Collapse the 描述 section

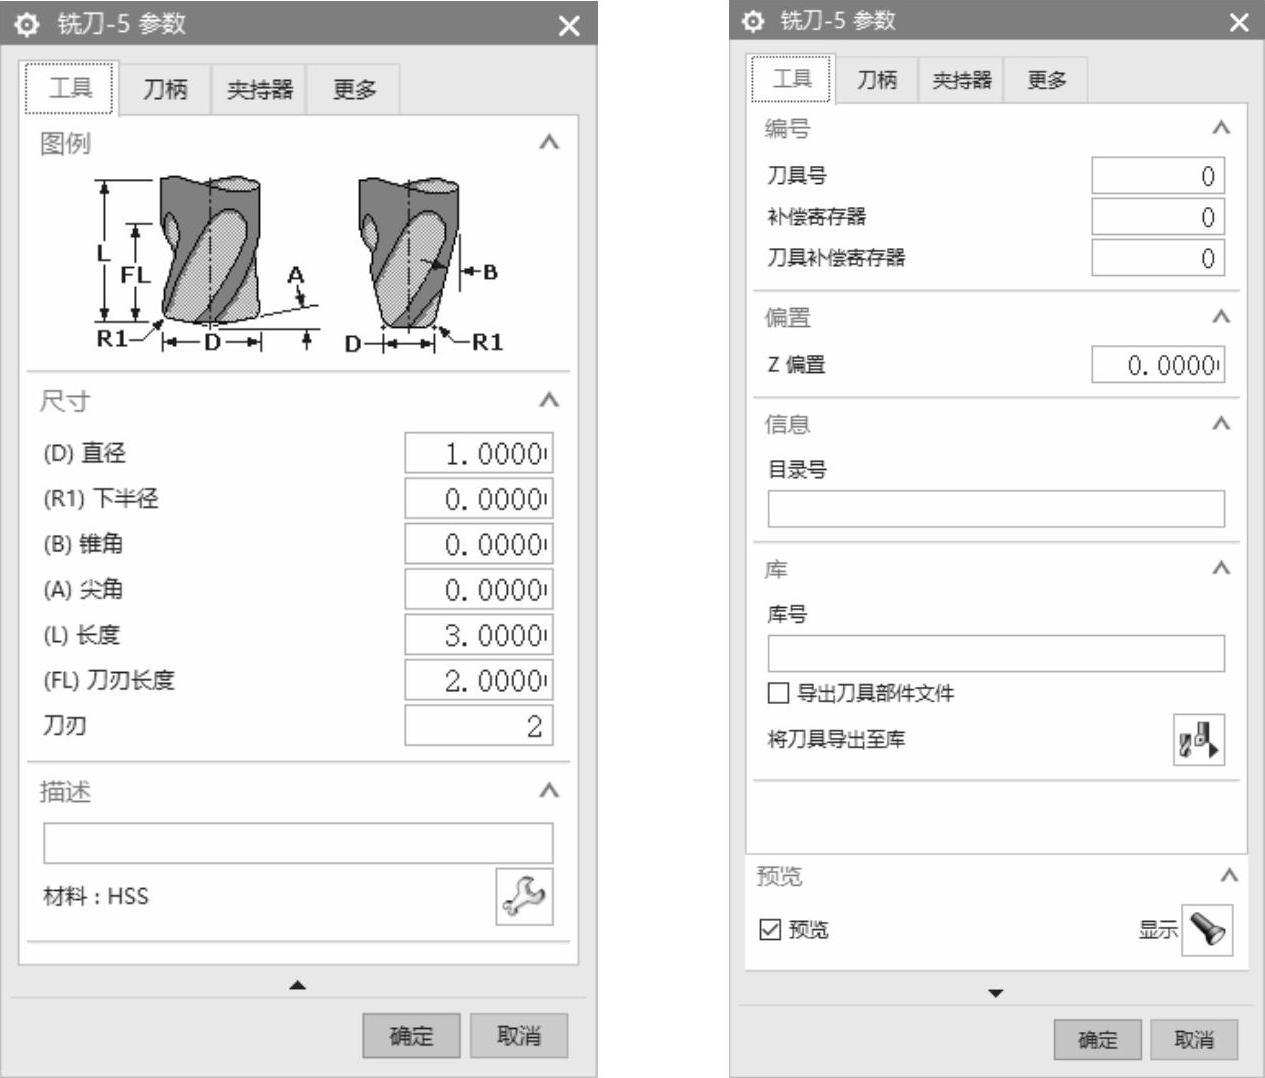[548, 791]
